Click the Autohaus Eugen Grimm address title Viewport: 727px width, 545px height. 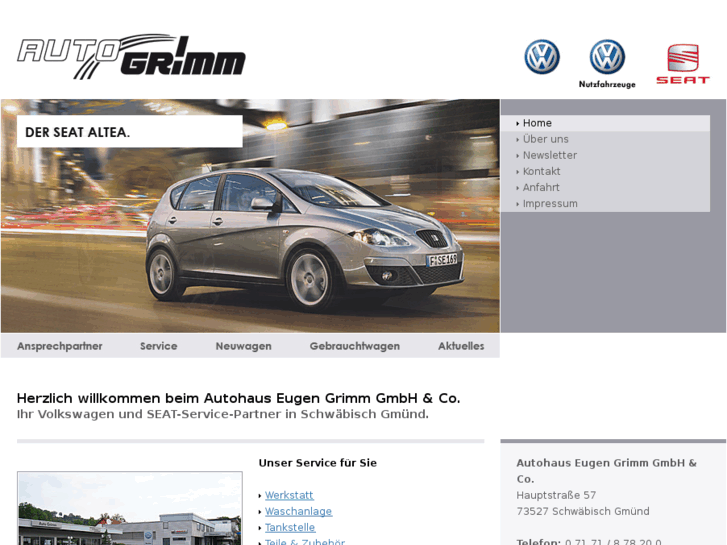tap(606, 471)
